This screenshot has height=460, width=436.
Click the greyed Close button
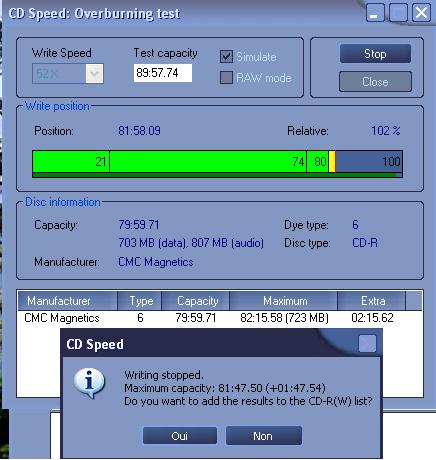click(375, 81)
